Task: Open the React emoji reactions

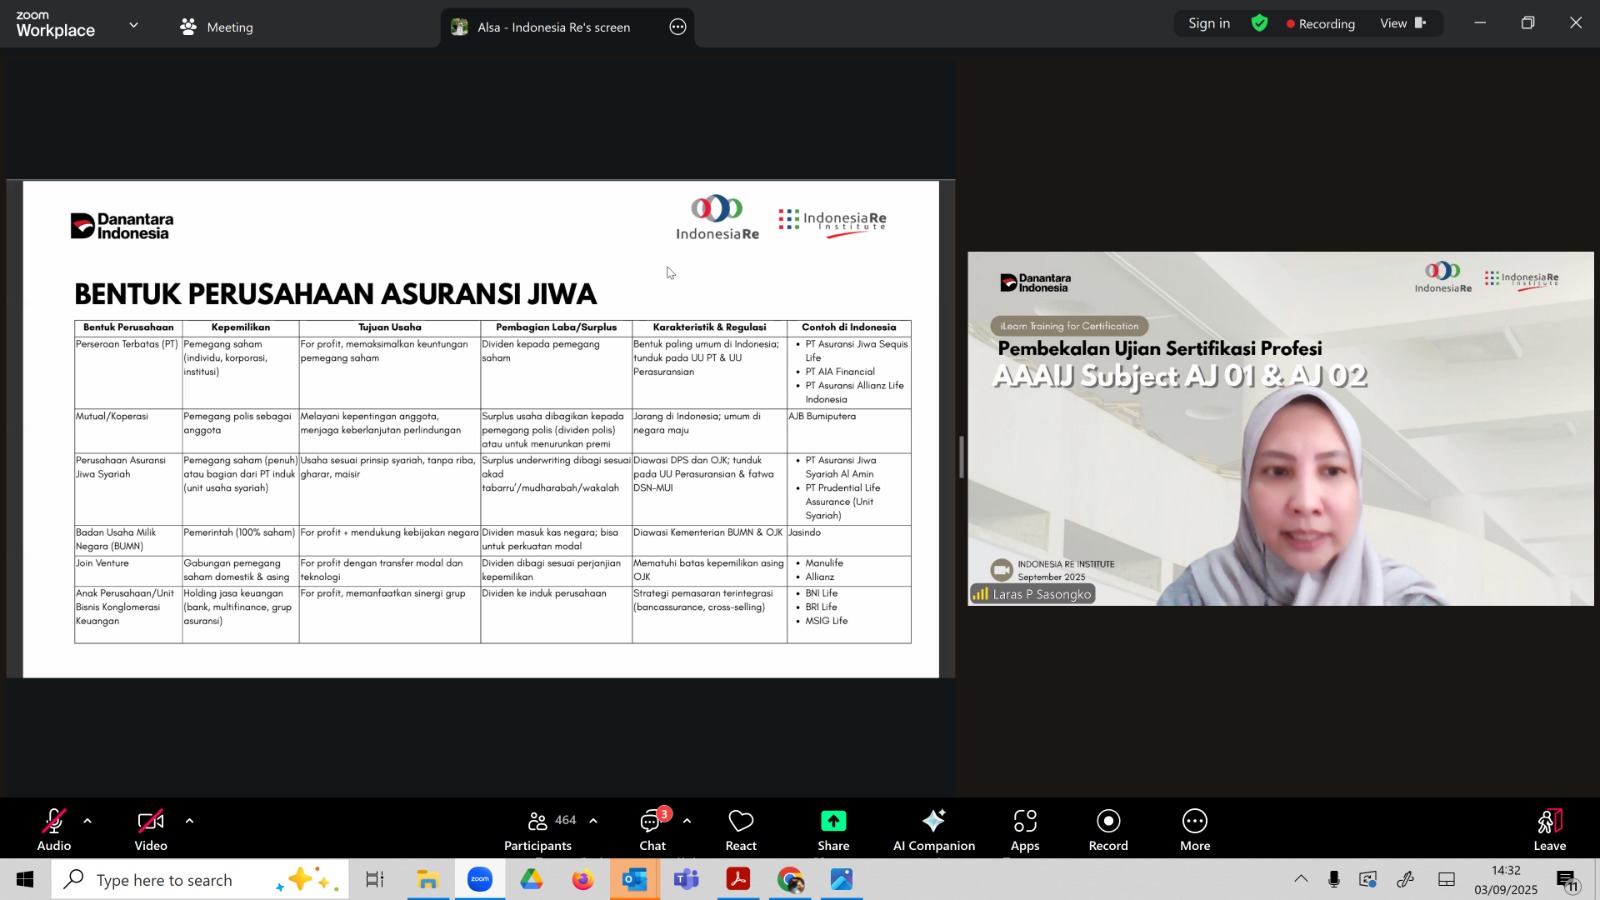Action: pos(740,829)
